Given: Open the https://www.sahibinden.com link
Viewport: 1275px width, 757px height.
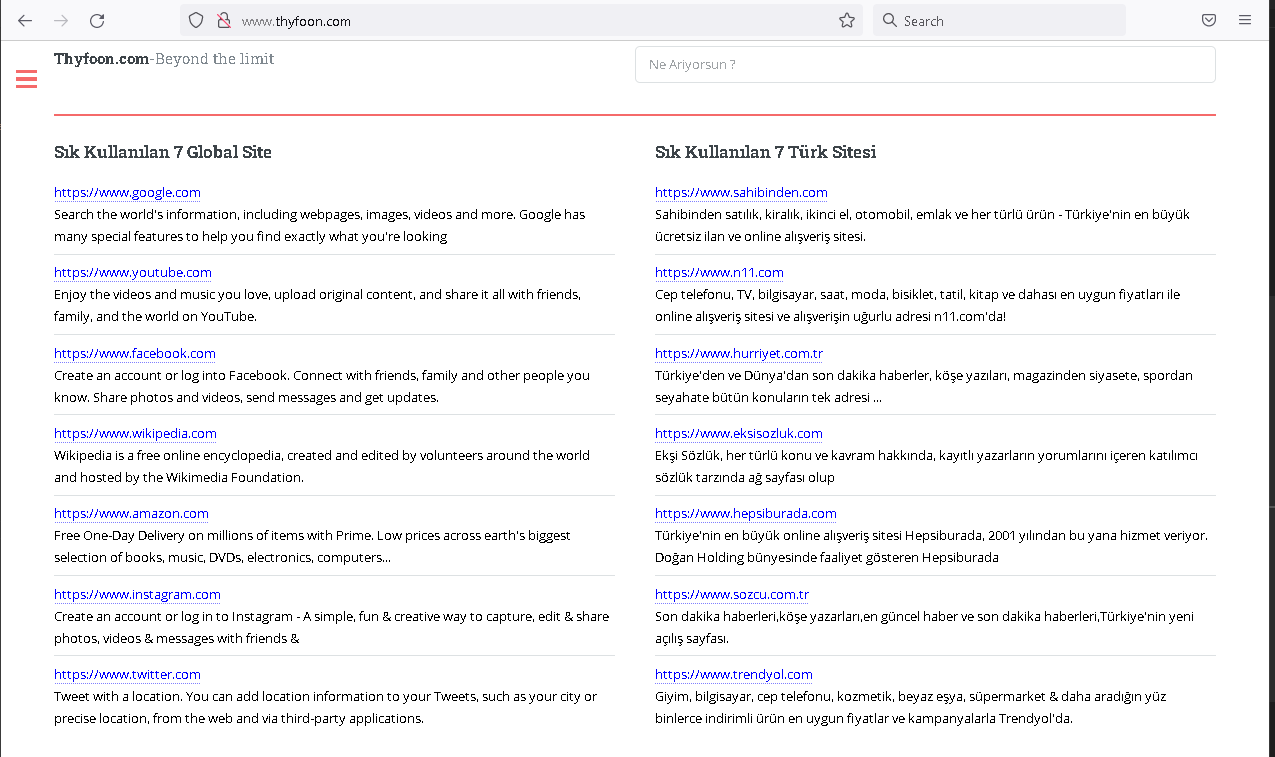Looking at the screenshot, I should click(741, 192).
